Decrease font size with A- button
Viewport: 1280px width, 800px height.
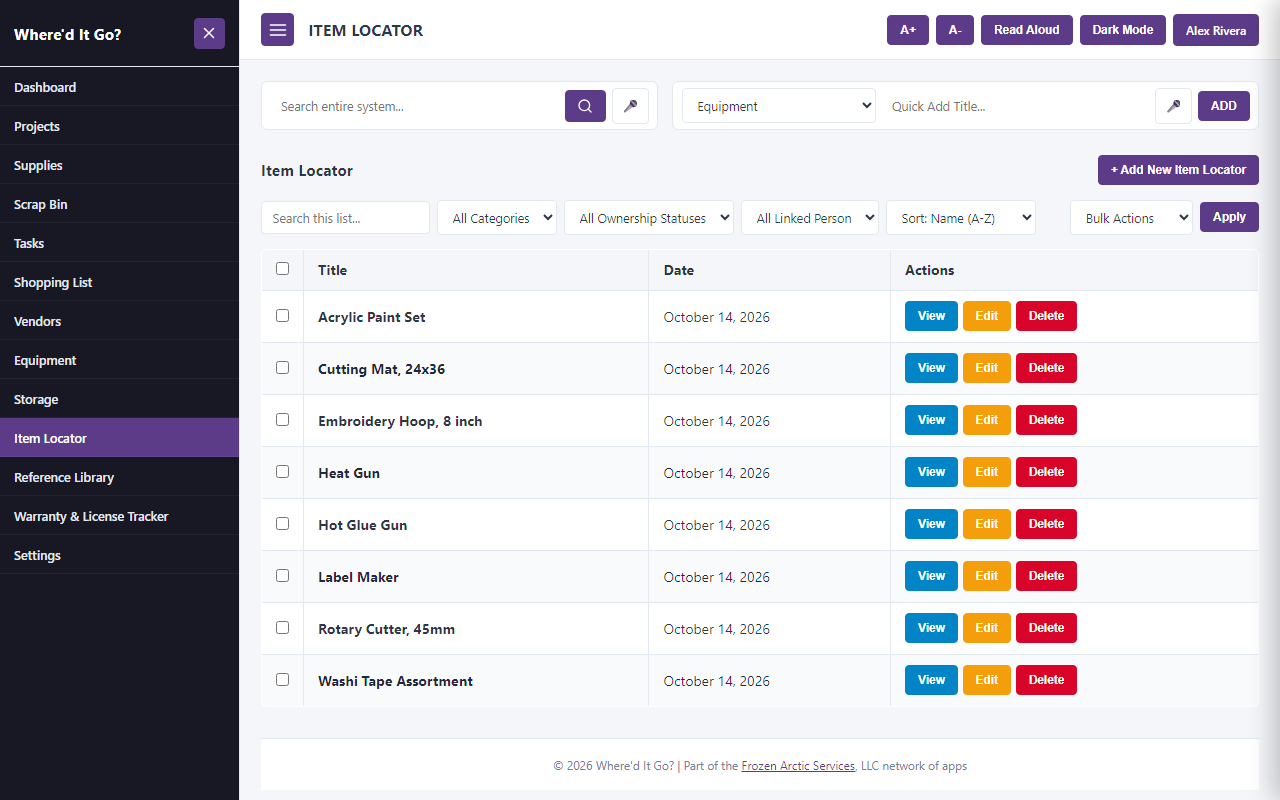click(955, 30)
